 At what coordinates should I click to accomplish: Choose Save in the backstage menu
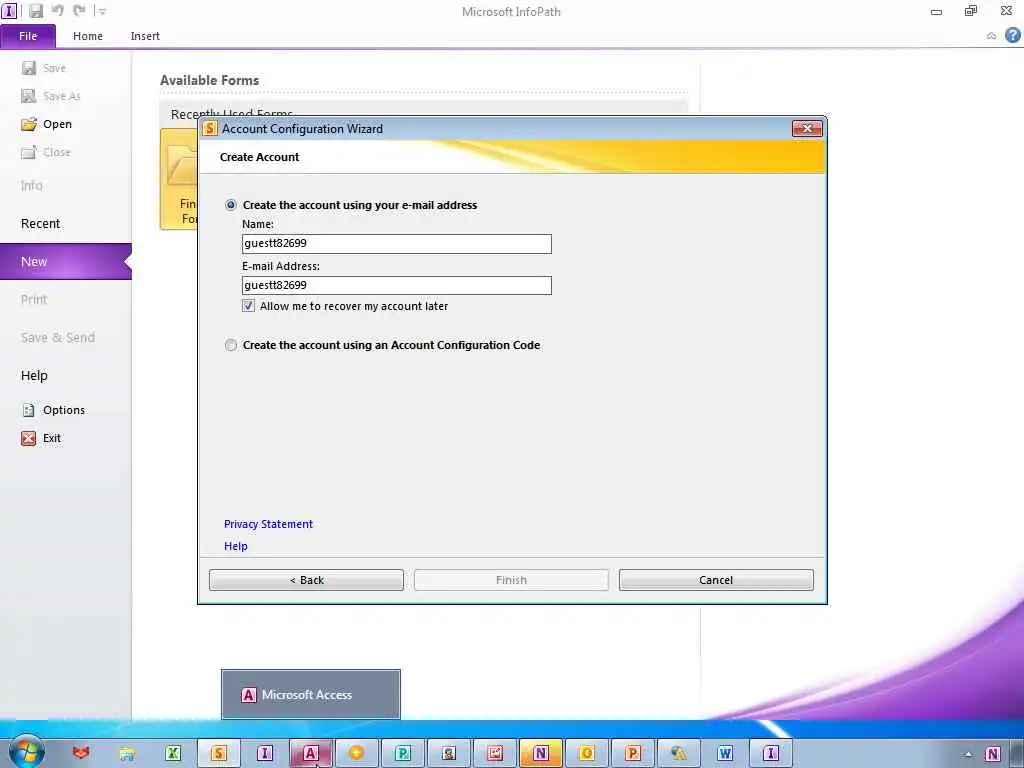click(44, 68)
